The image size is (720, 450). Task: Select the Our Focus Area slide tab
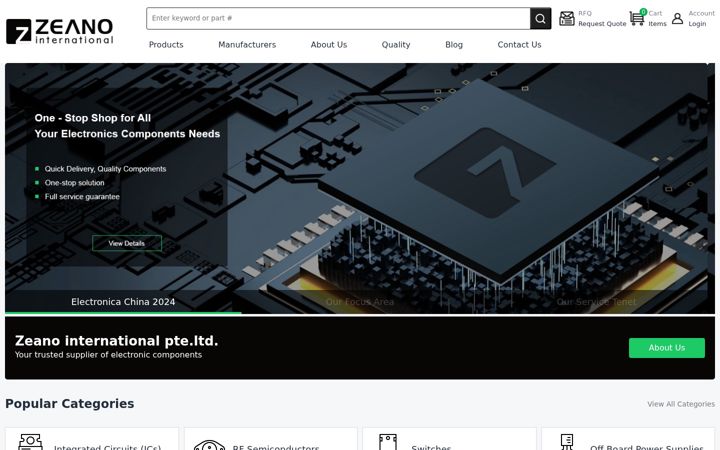[360, 302]
